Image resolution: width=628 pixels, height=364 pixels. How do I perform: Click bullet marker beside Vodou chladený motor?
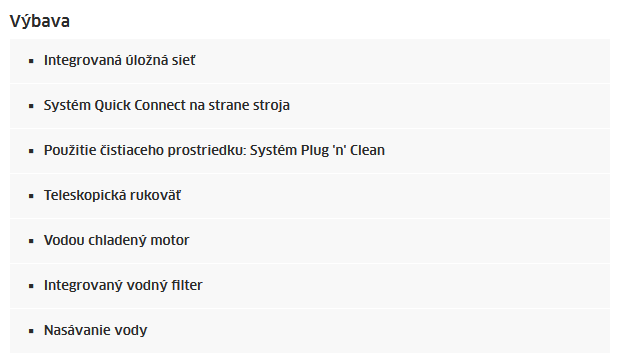coord(31,241)
